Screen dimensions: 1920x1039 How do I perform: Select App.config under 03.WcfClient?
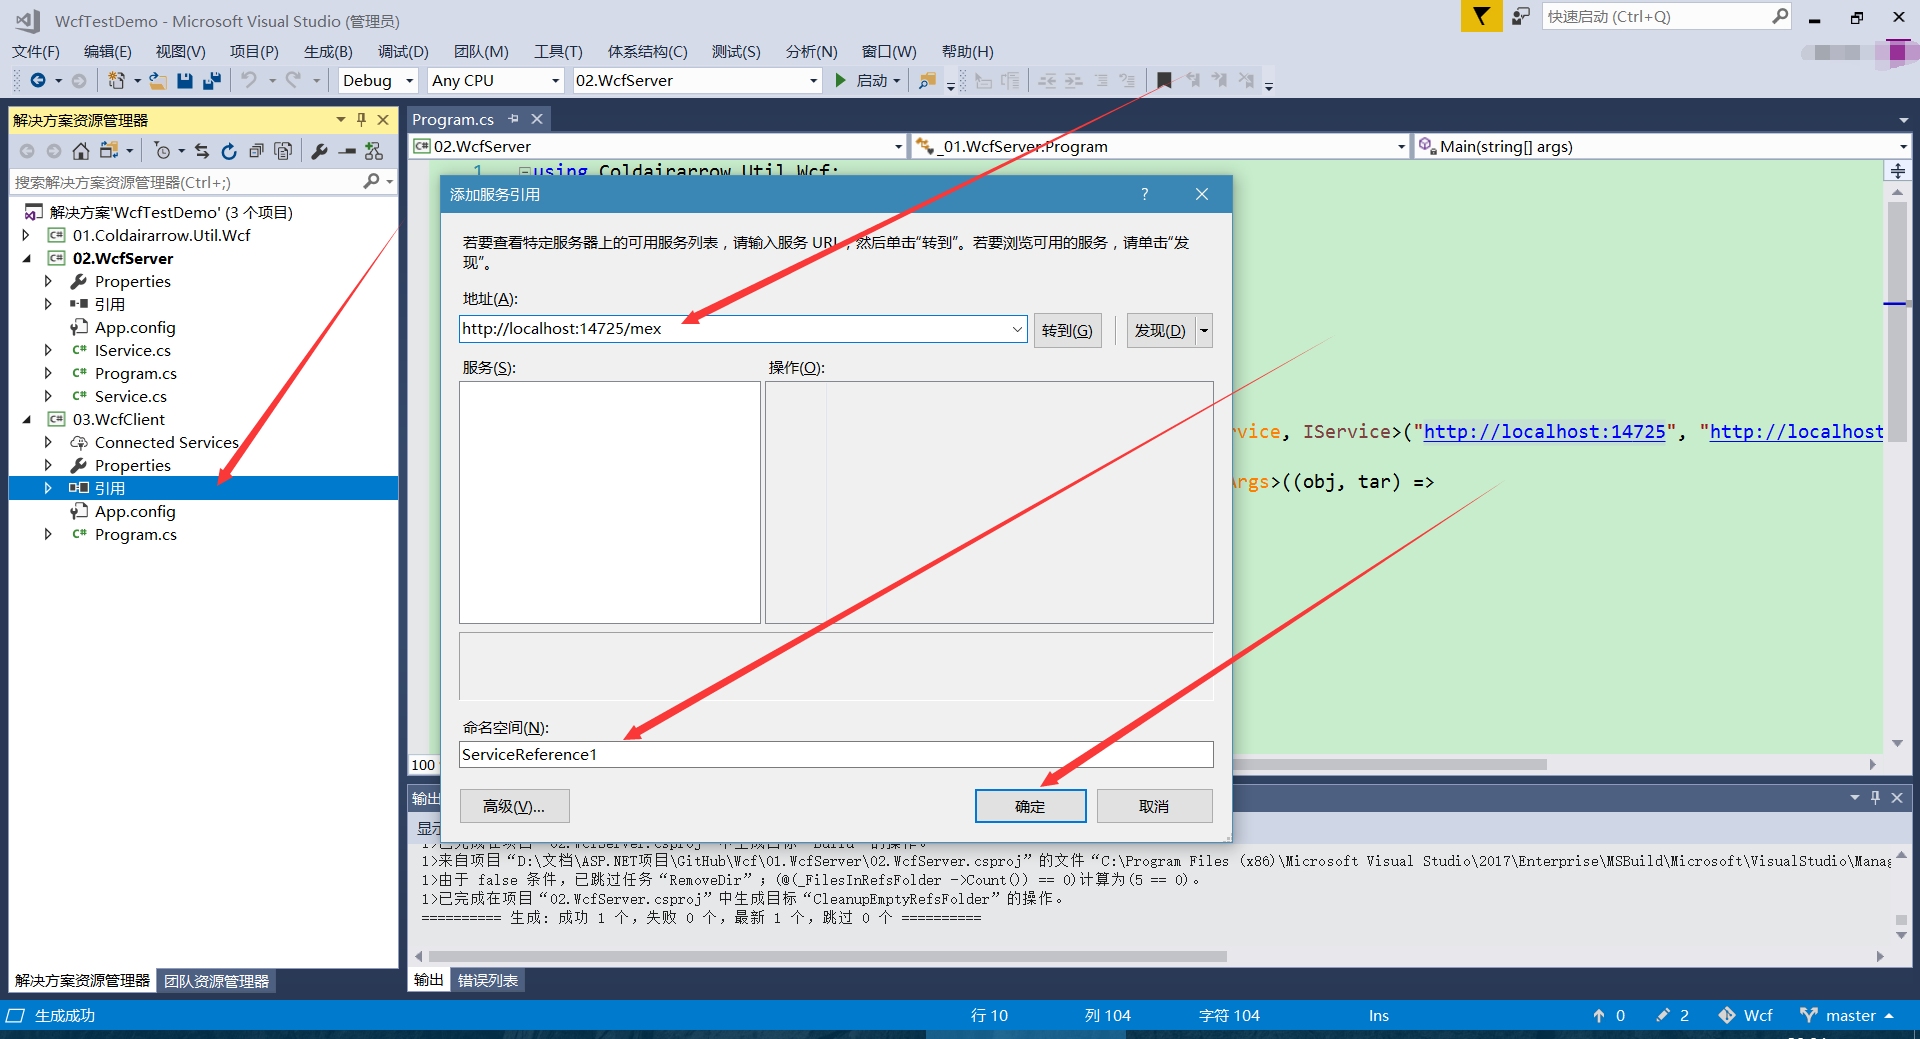[x=135, y=511]
